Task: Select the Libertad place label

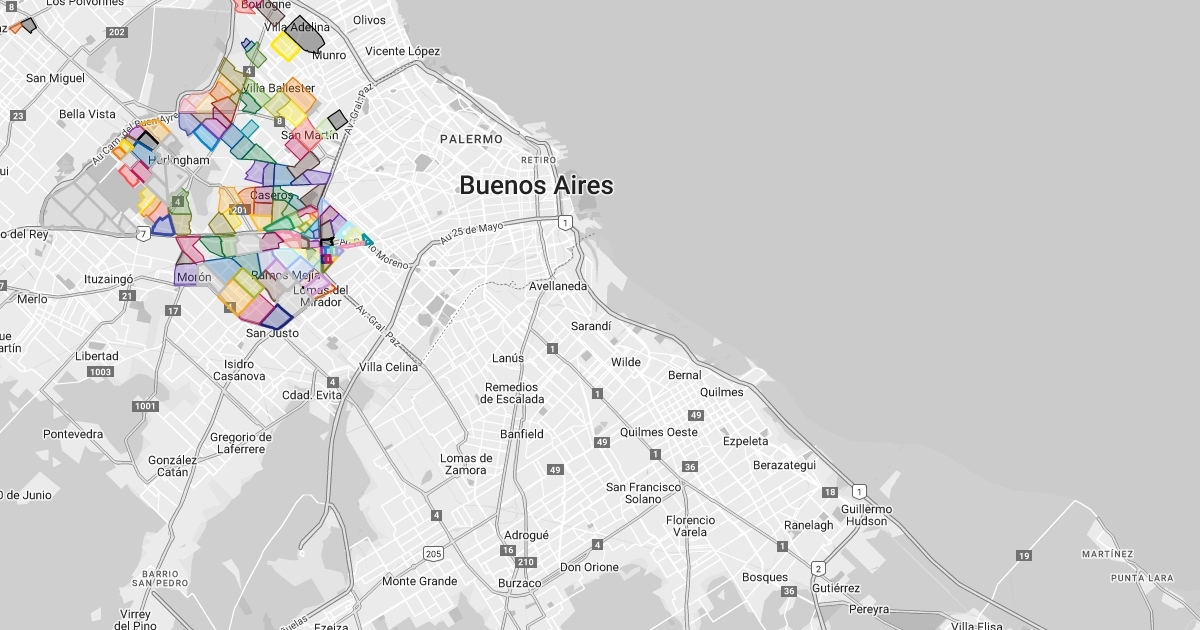Action: 97,356
